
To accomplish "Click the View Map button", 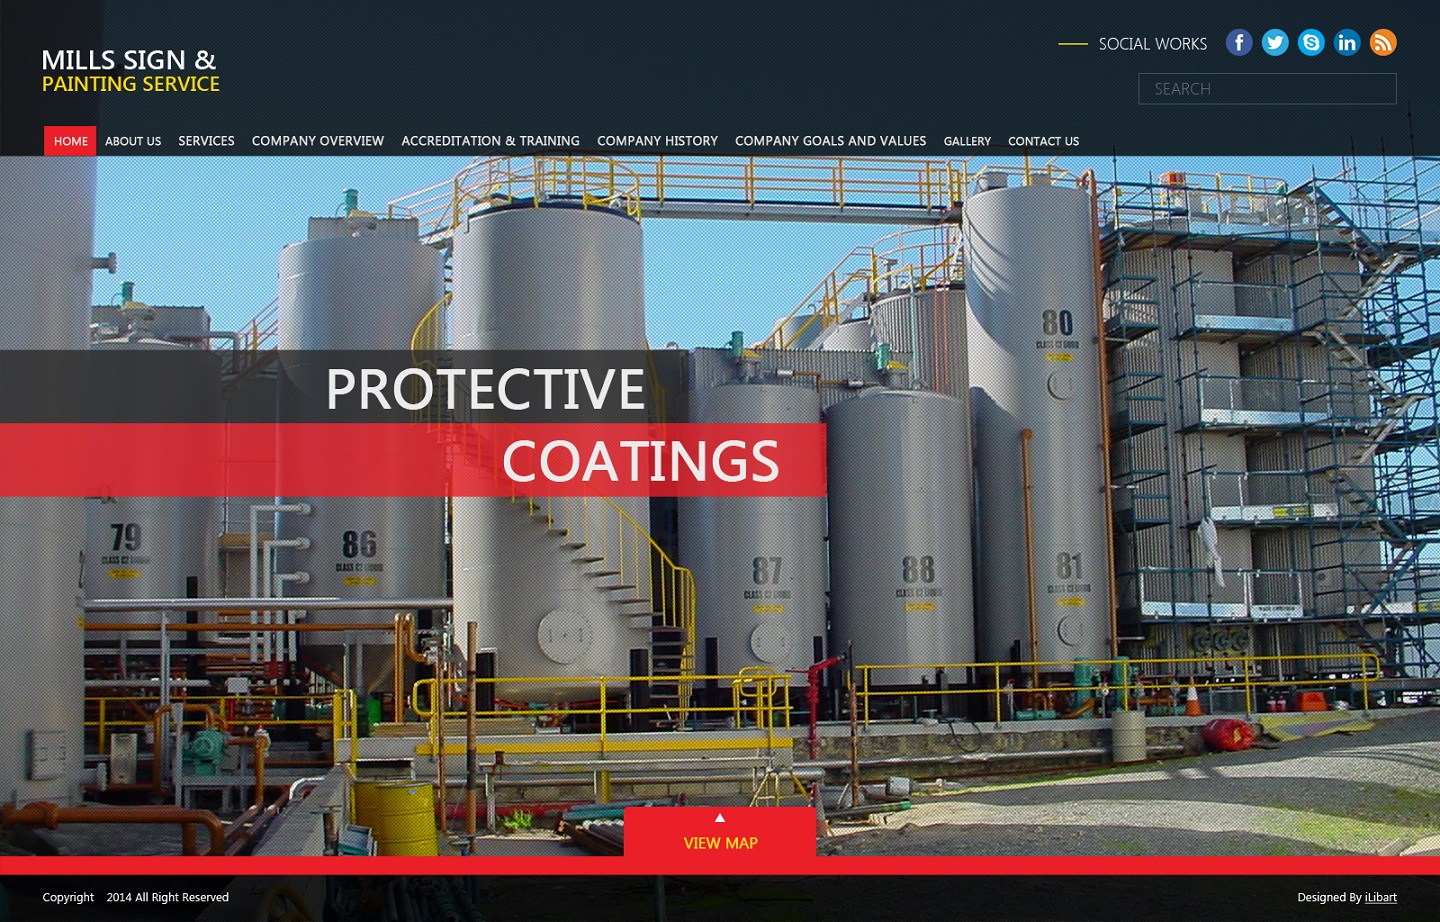I will (x=720, y=832).
